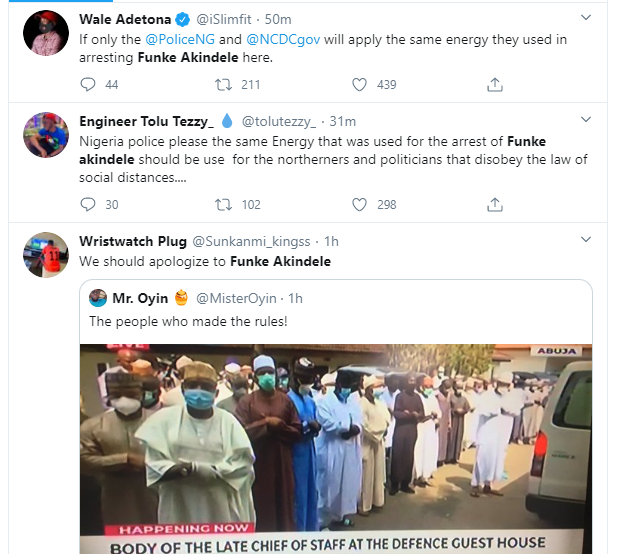Share Wale Adetona's tweet
Viewport: 621px width, 554px height.
[x=495, y=85]
